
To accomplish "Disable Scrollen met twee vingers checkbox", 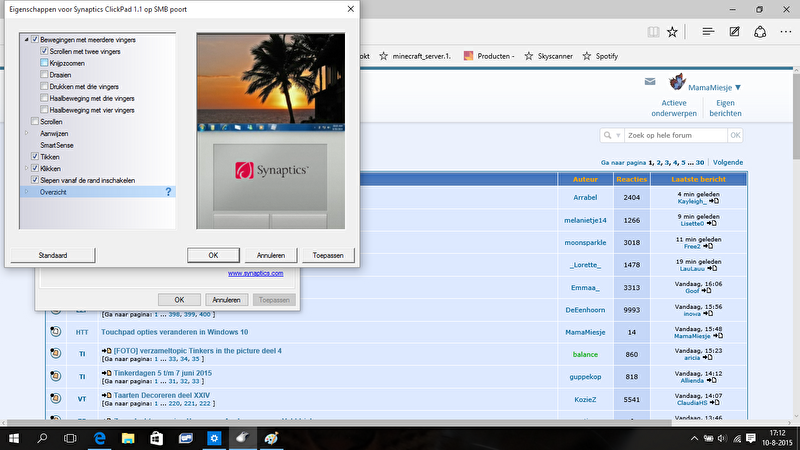I will 45,50.
